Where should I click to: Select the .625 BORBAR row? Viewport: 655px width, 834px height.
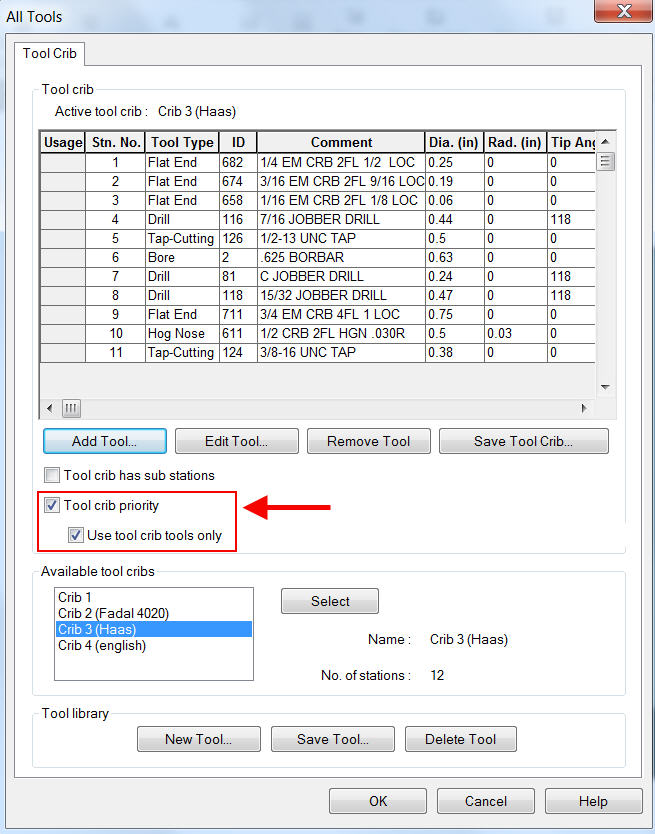pos(318,257)
